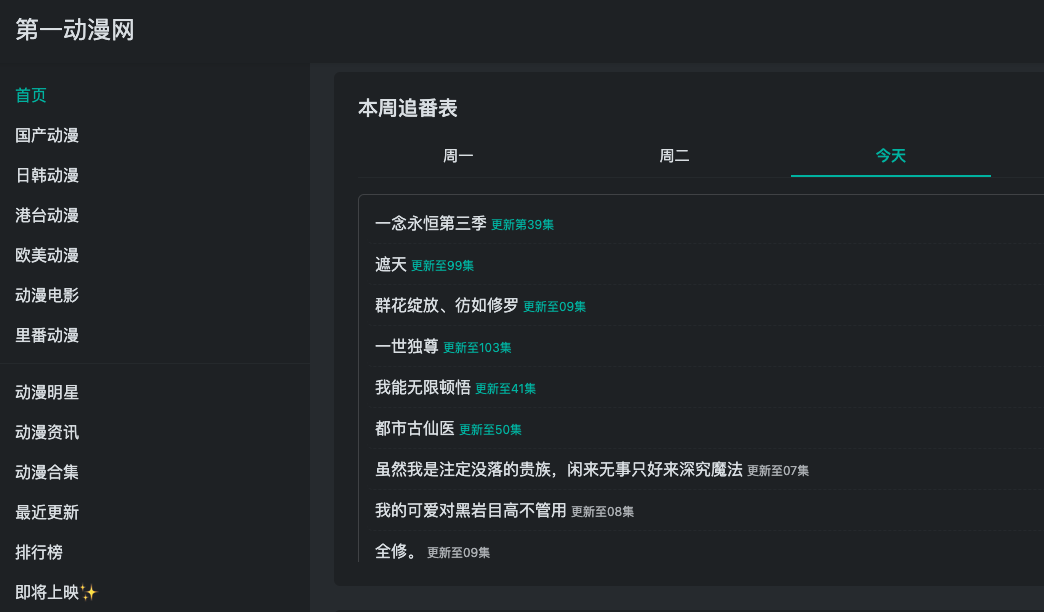1044x612 pixels.
Task: Open 动漫明星 page
Action: [x=47, y=393]
